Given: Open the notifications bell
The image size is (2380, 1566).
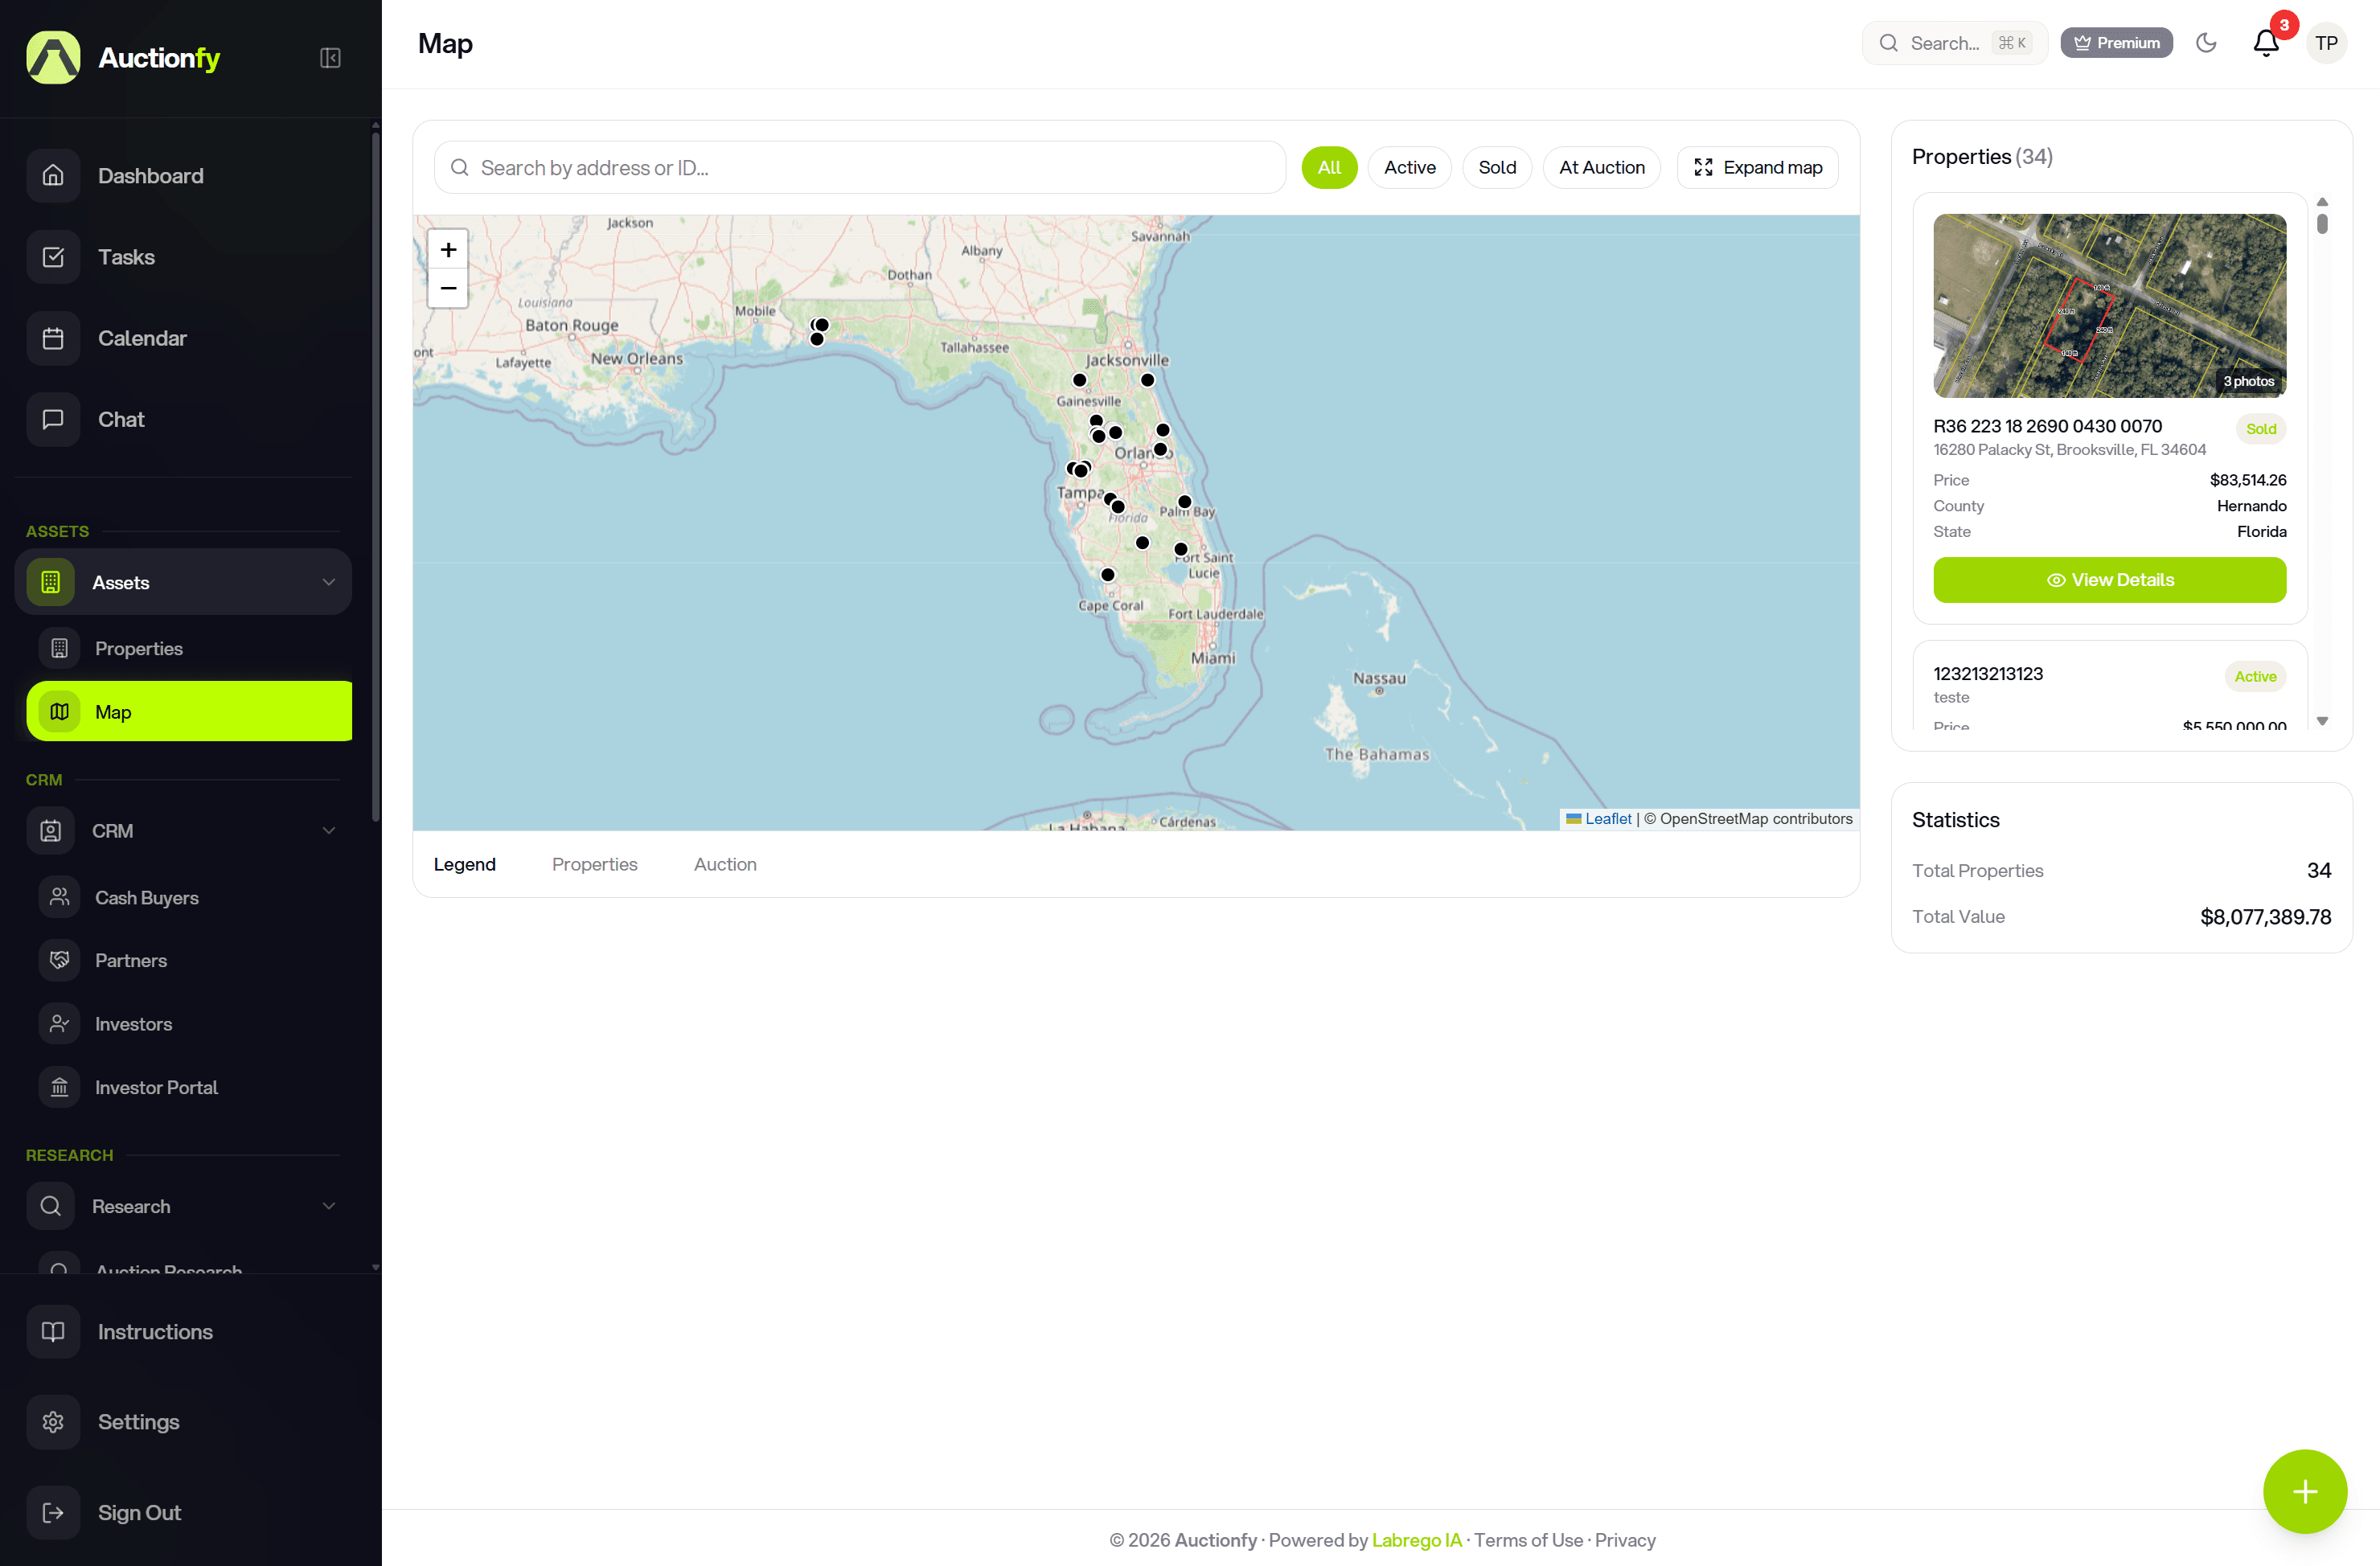Looking at the screenshot, I should [2265, 43].
